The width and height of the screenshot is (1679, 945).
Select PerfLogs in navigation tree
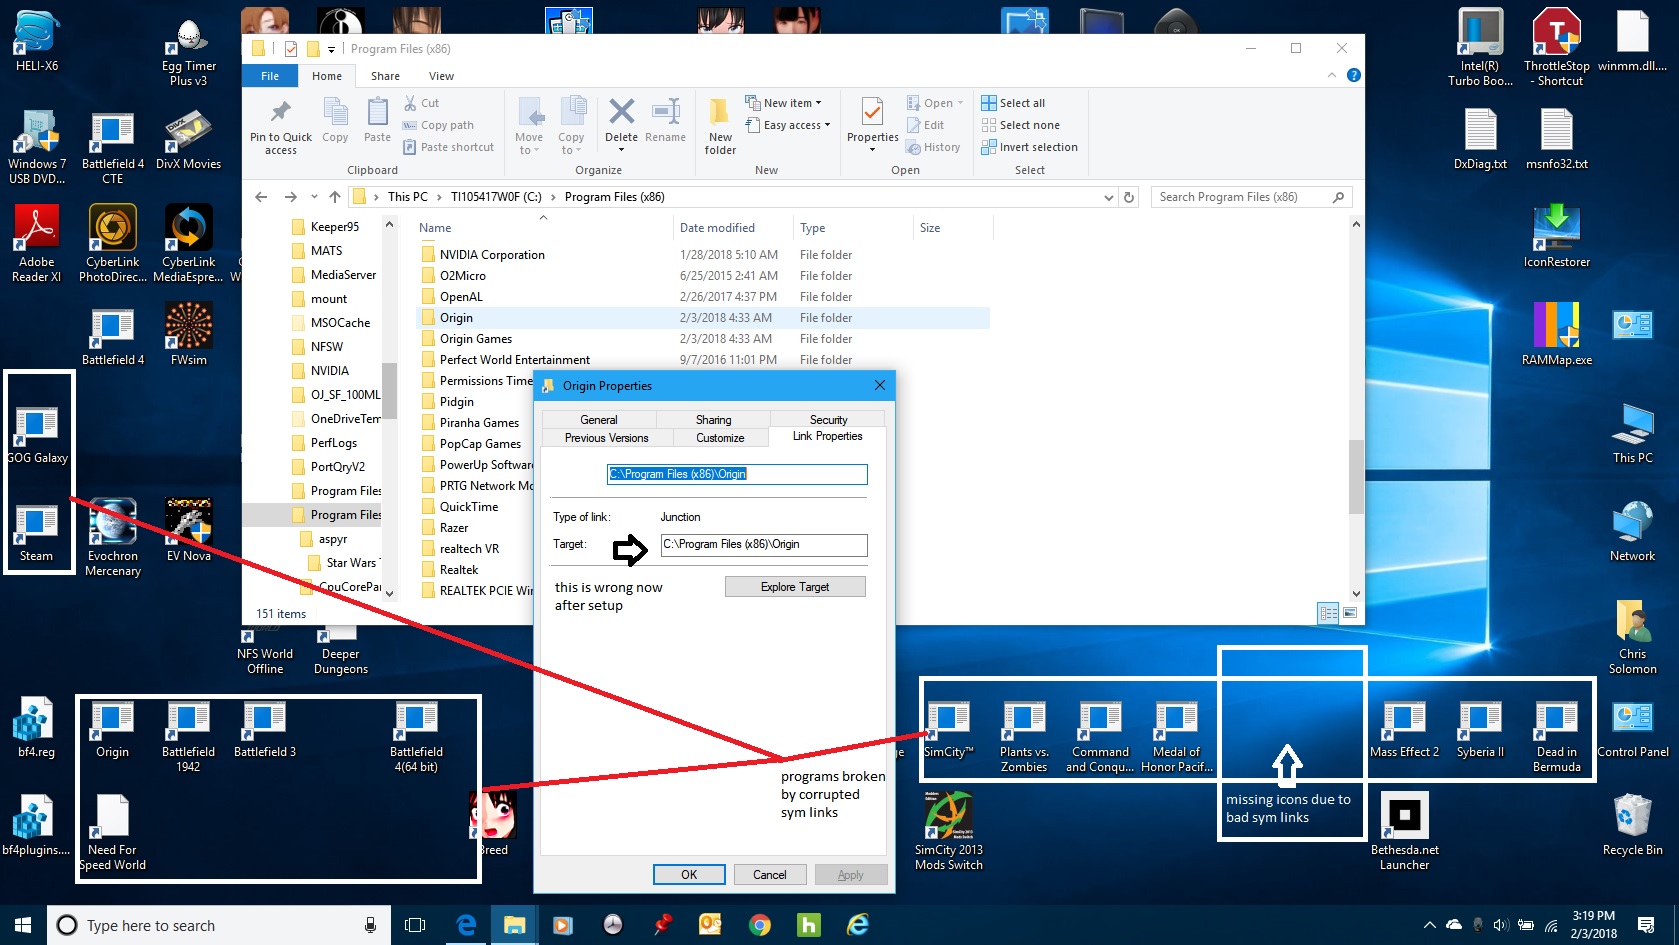click(x=333, y=443)
